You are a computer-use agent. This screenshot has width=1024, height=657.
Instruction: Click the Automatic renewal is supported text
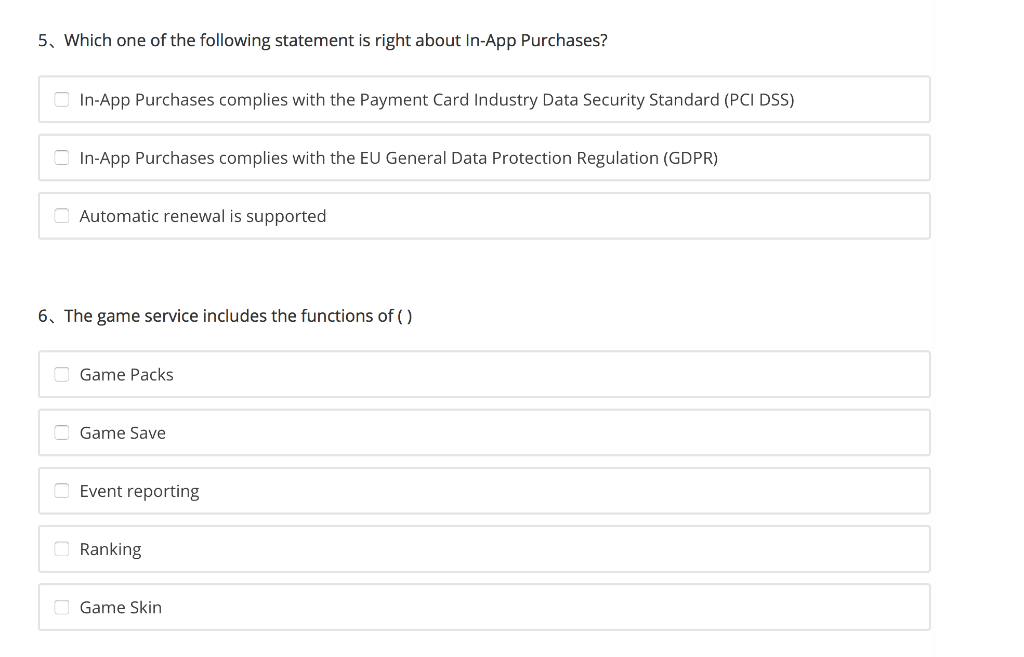coord(202,216)
